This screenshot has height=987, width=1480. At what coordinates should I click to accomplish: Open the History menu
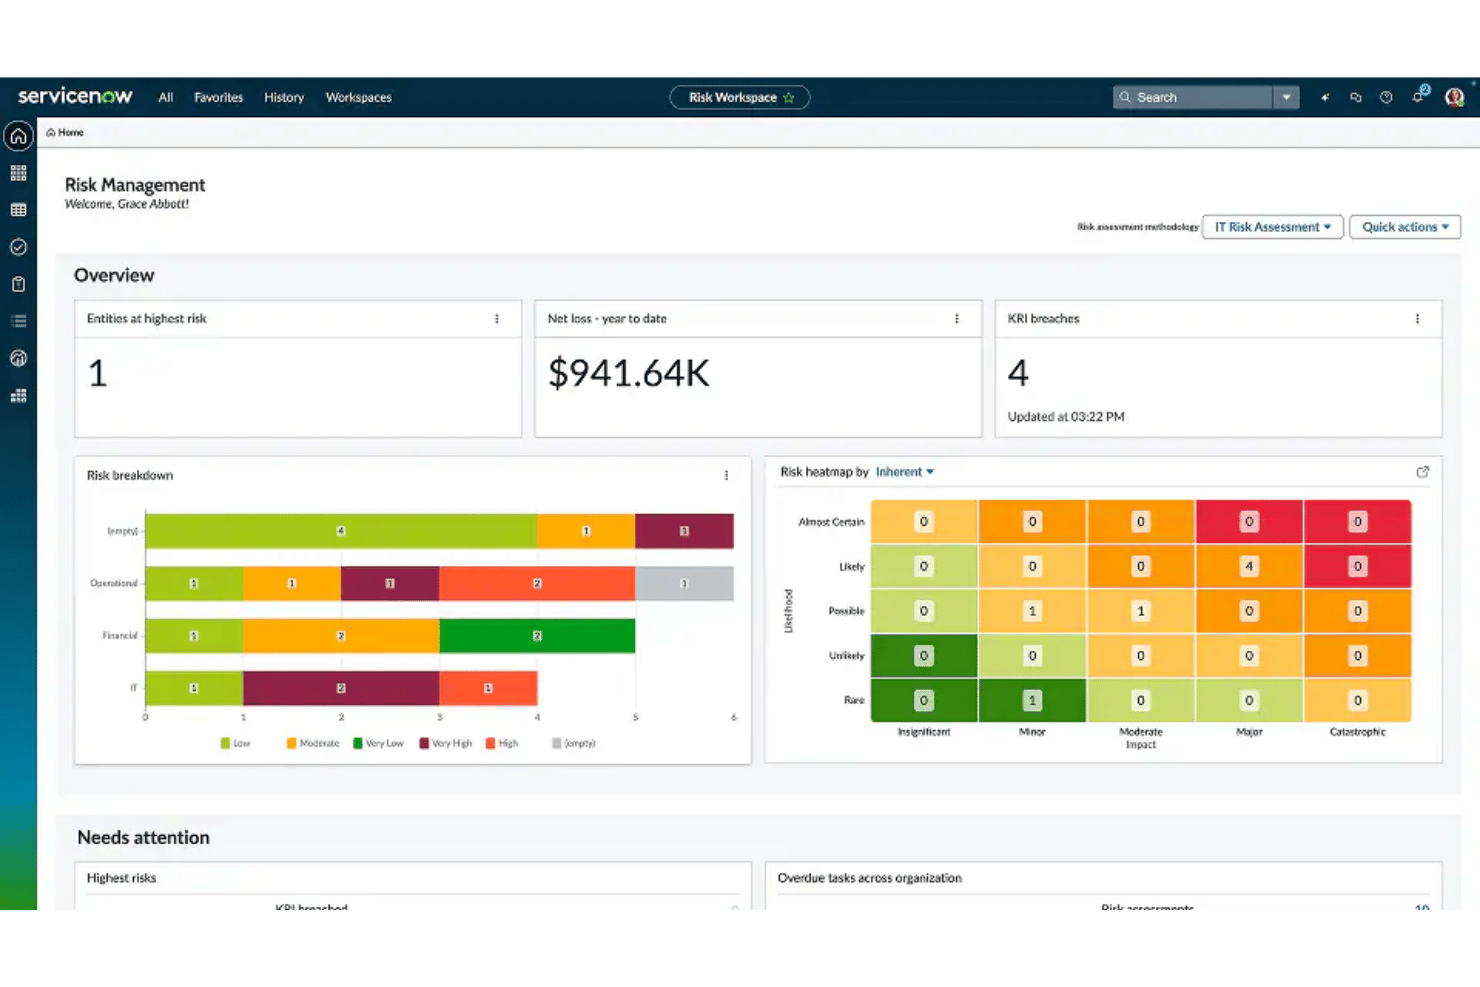coord(284,98)
